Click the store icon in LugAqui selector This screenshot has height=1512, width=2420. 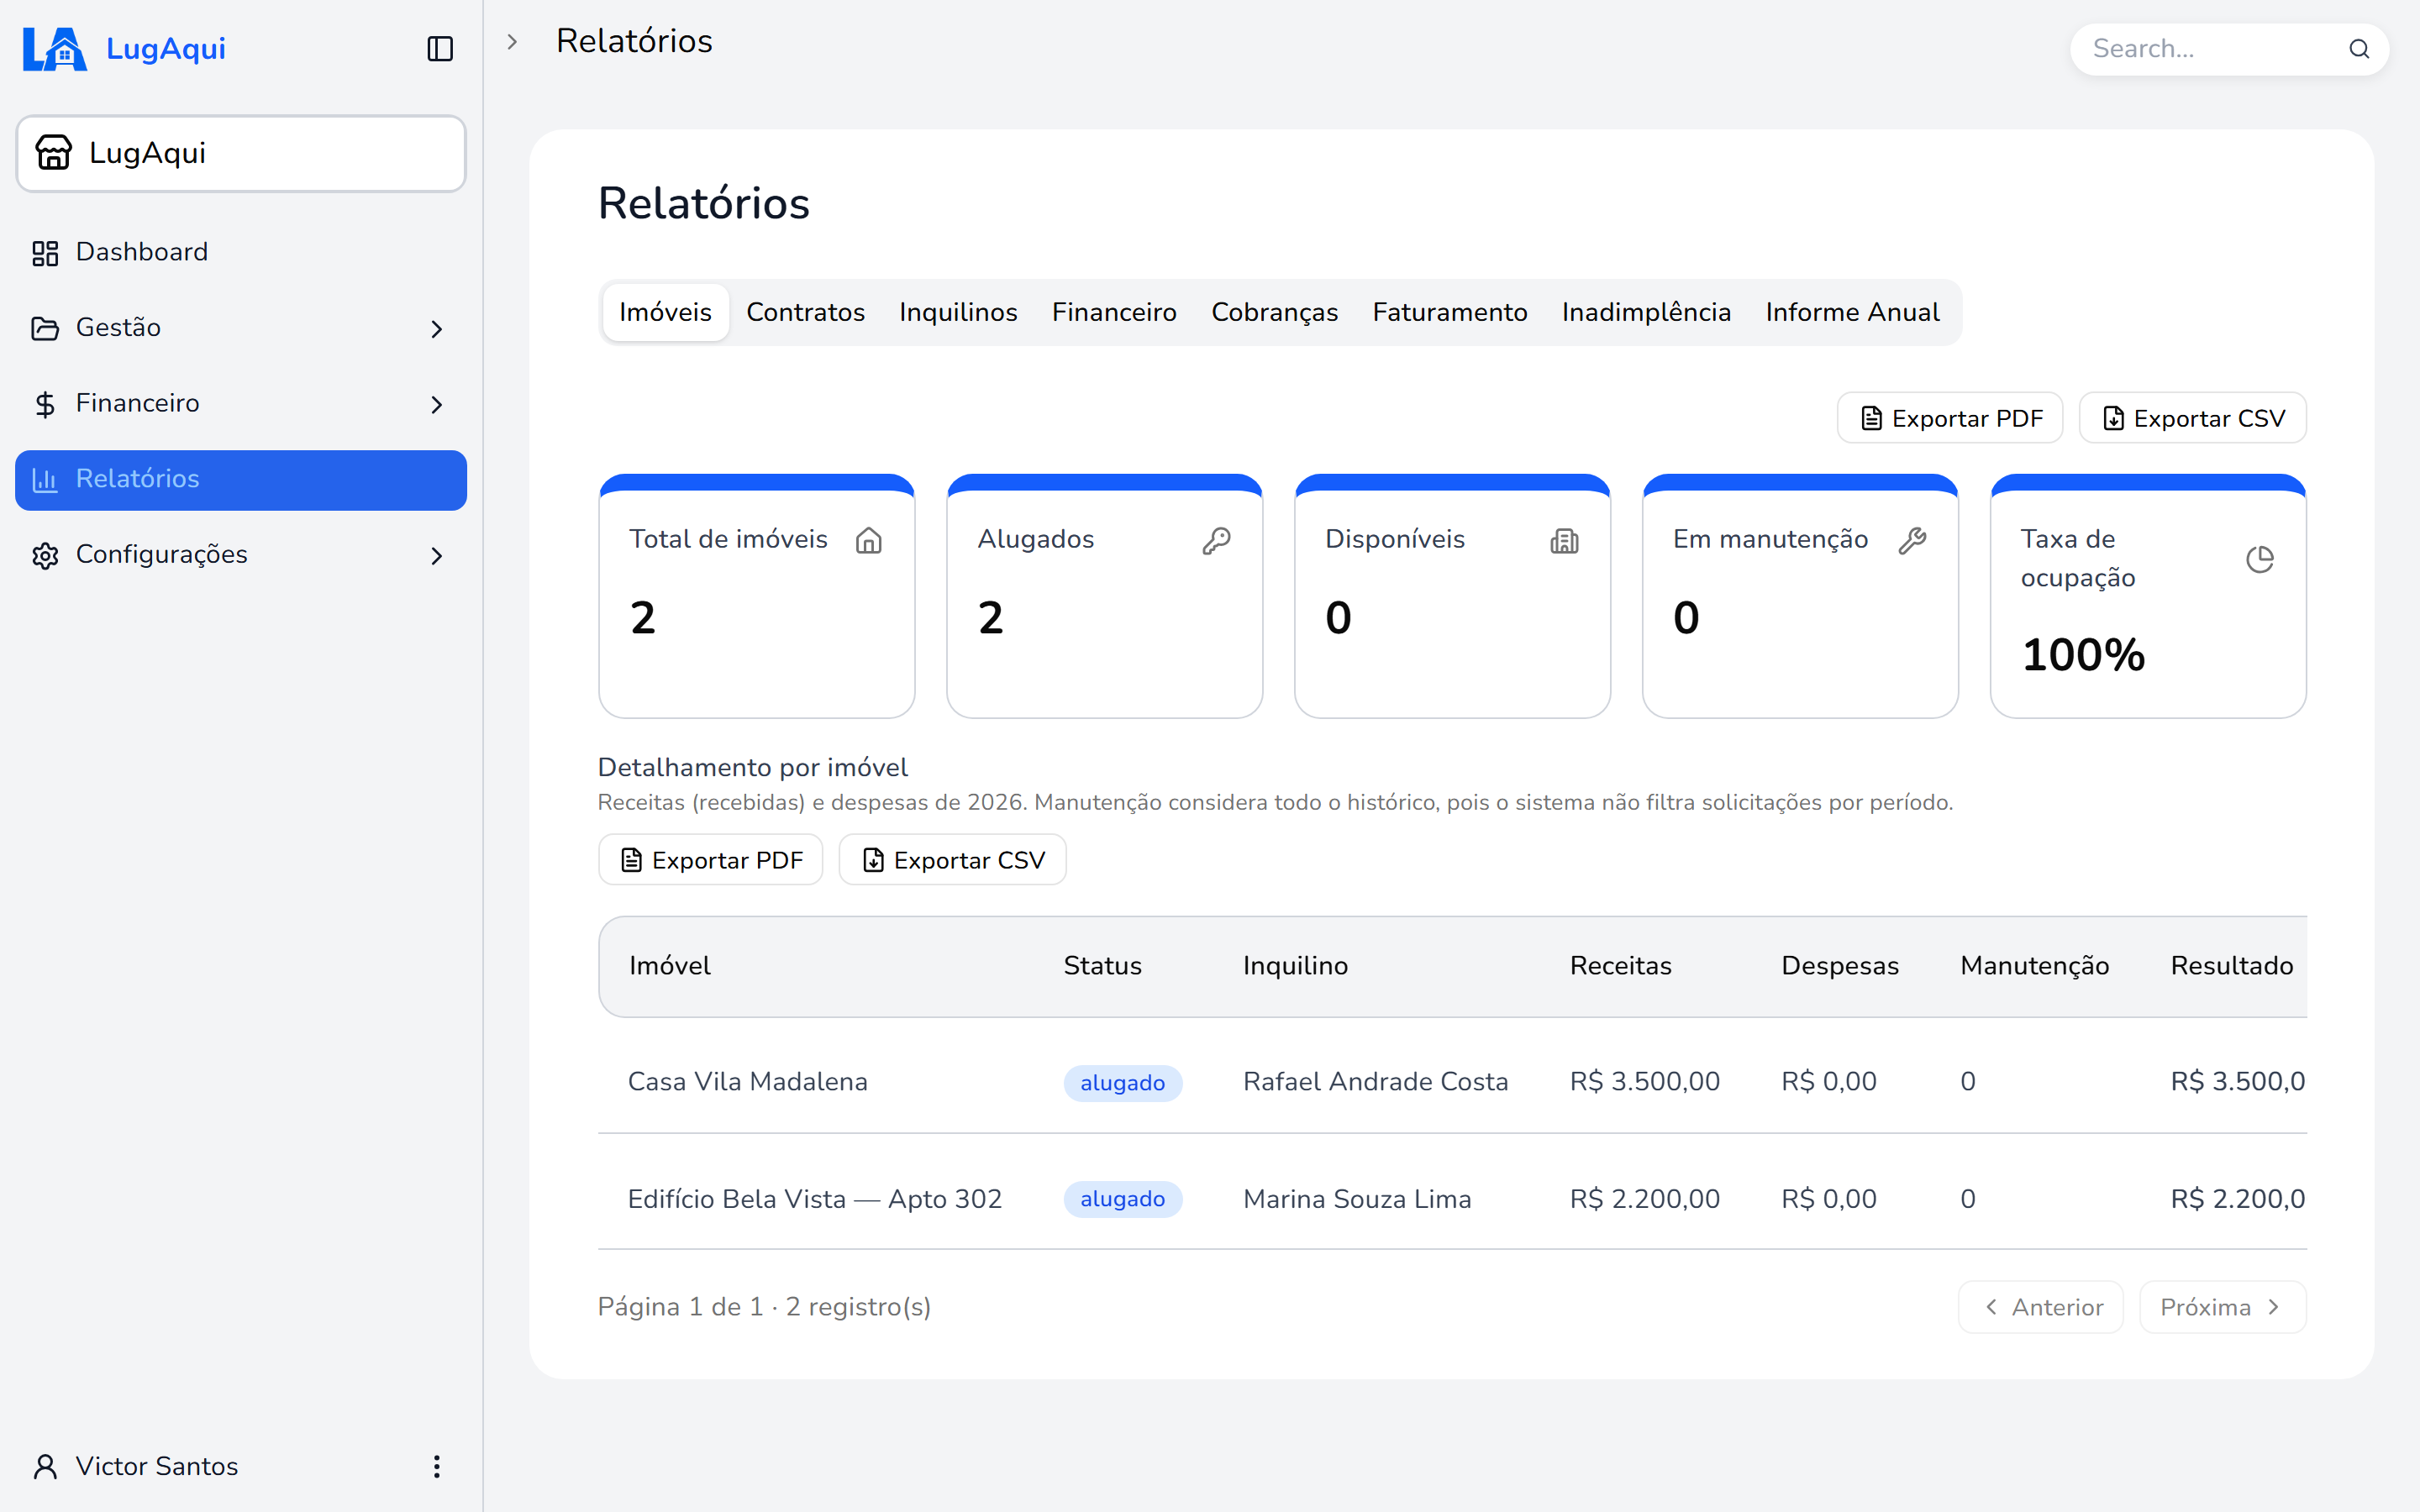(54, 153)
